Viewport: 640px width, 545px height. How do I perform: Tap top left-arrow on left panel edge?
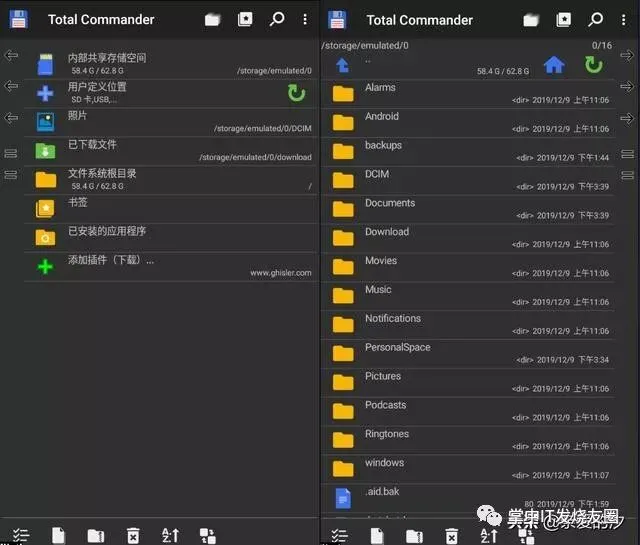click(11, 55)
